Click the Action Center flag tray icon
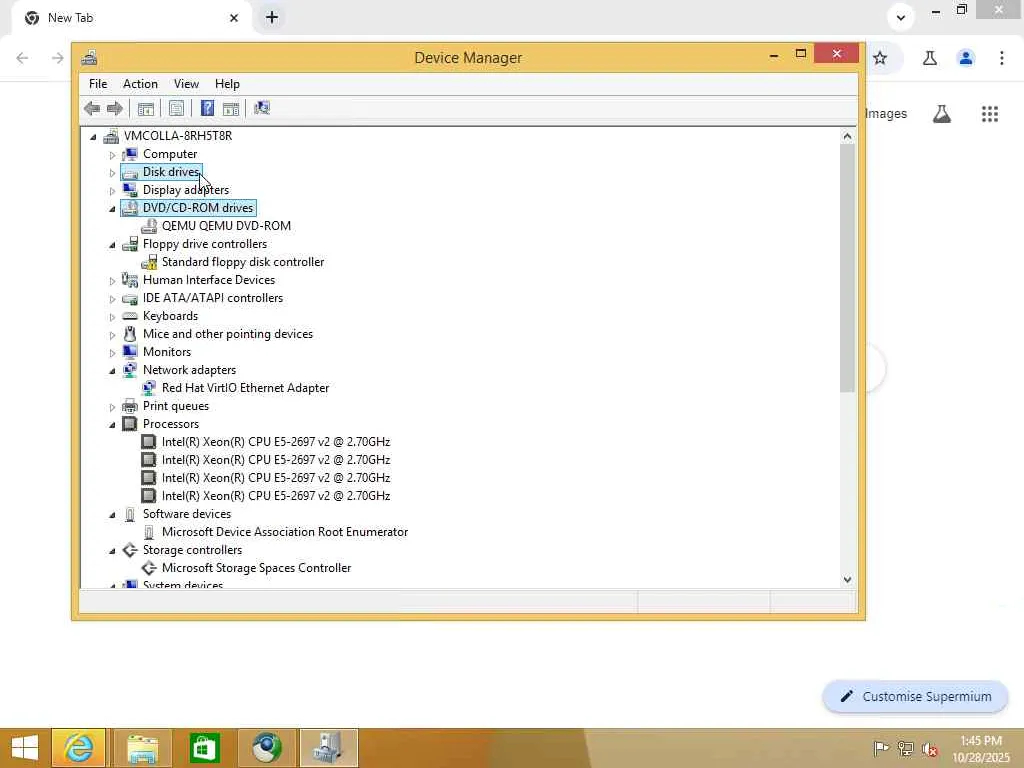 click(881, 749)
